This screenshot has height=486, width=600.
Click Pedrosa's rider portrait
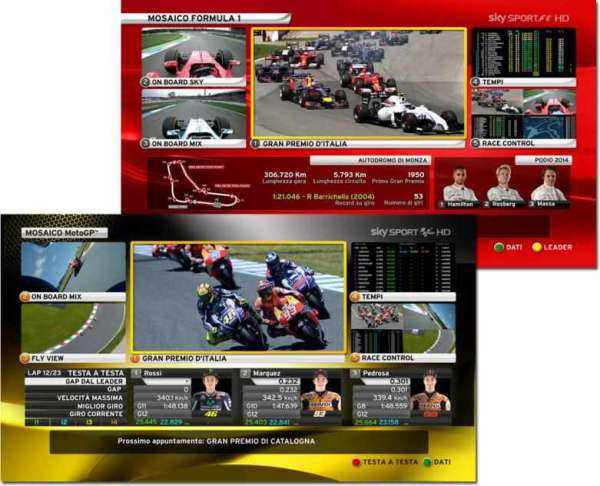pyautogui.click(x=430, y=394)
